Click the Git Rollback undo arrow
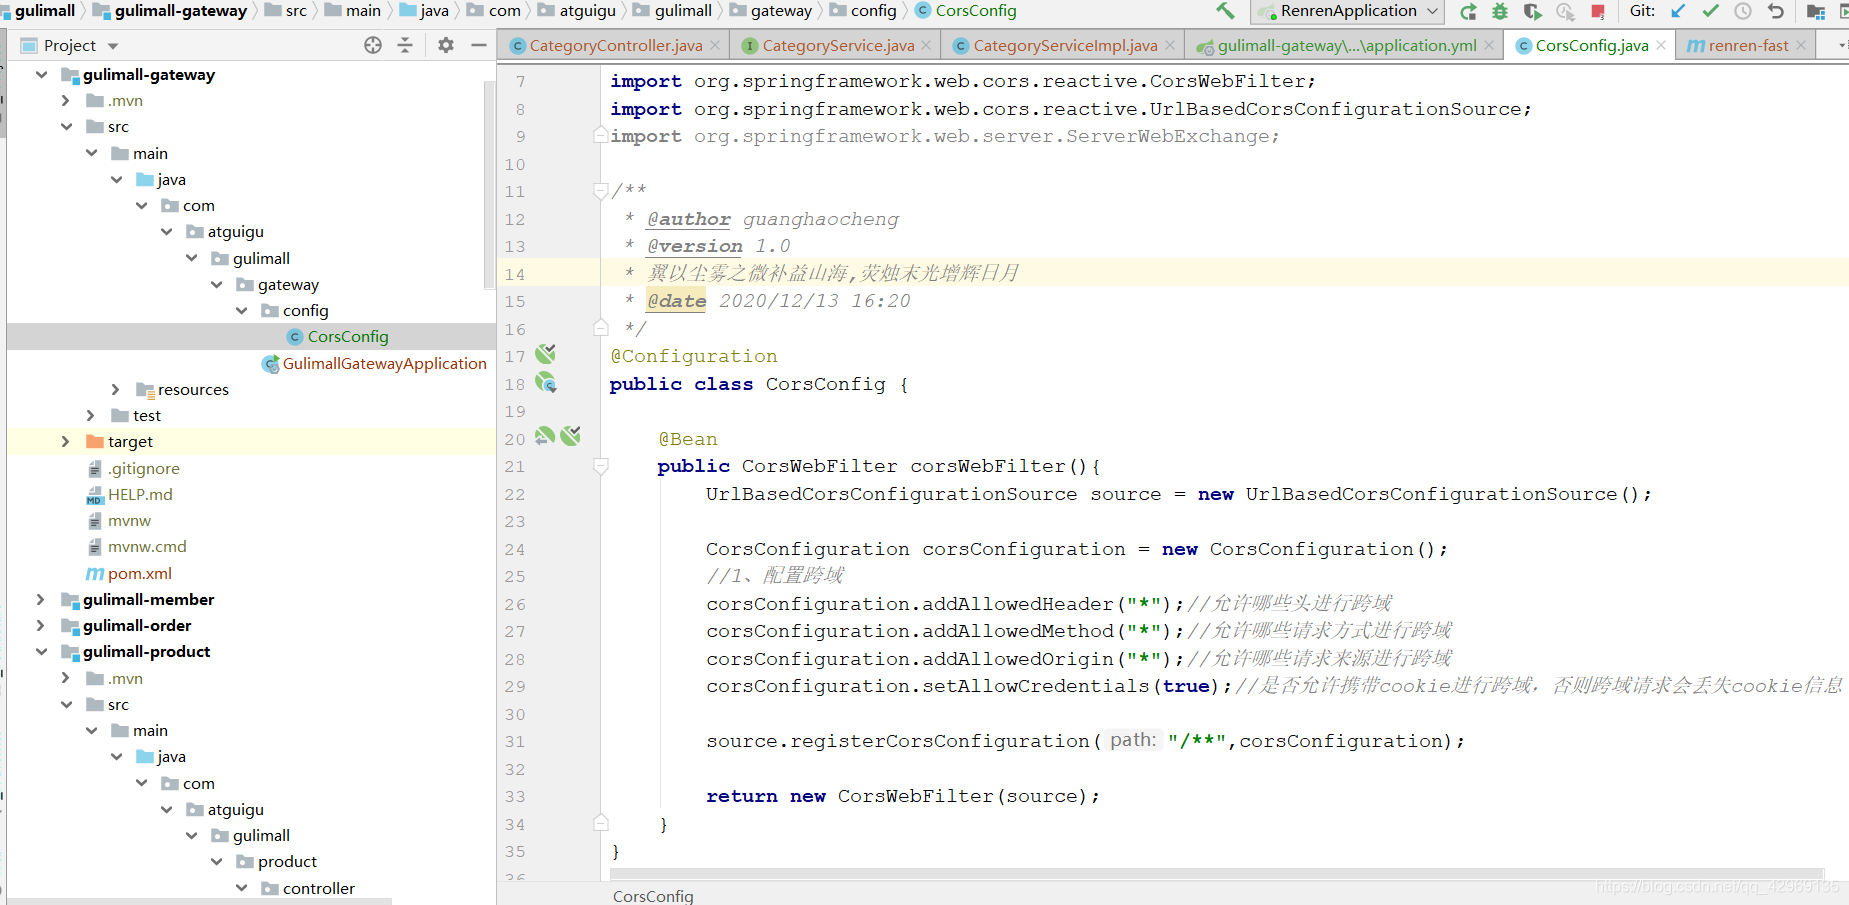Viewport: 1849px width, 905px height. (1775, 11)
